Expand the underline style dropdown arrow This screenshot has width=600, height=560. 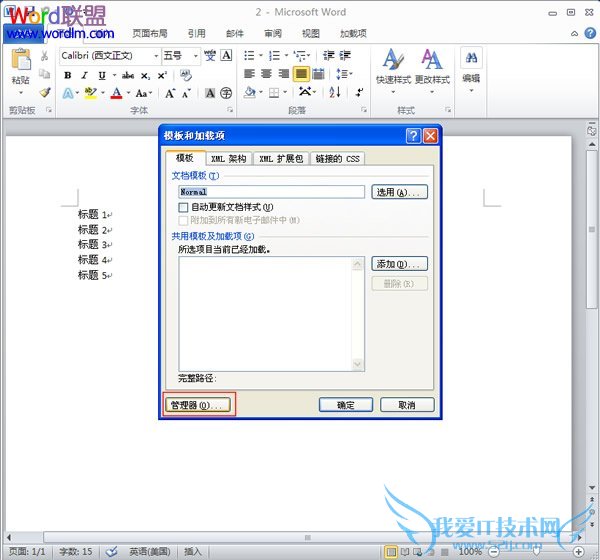pos(114,75)
